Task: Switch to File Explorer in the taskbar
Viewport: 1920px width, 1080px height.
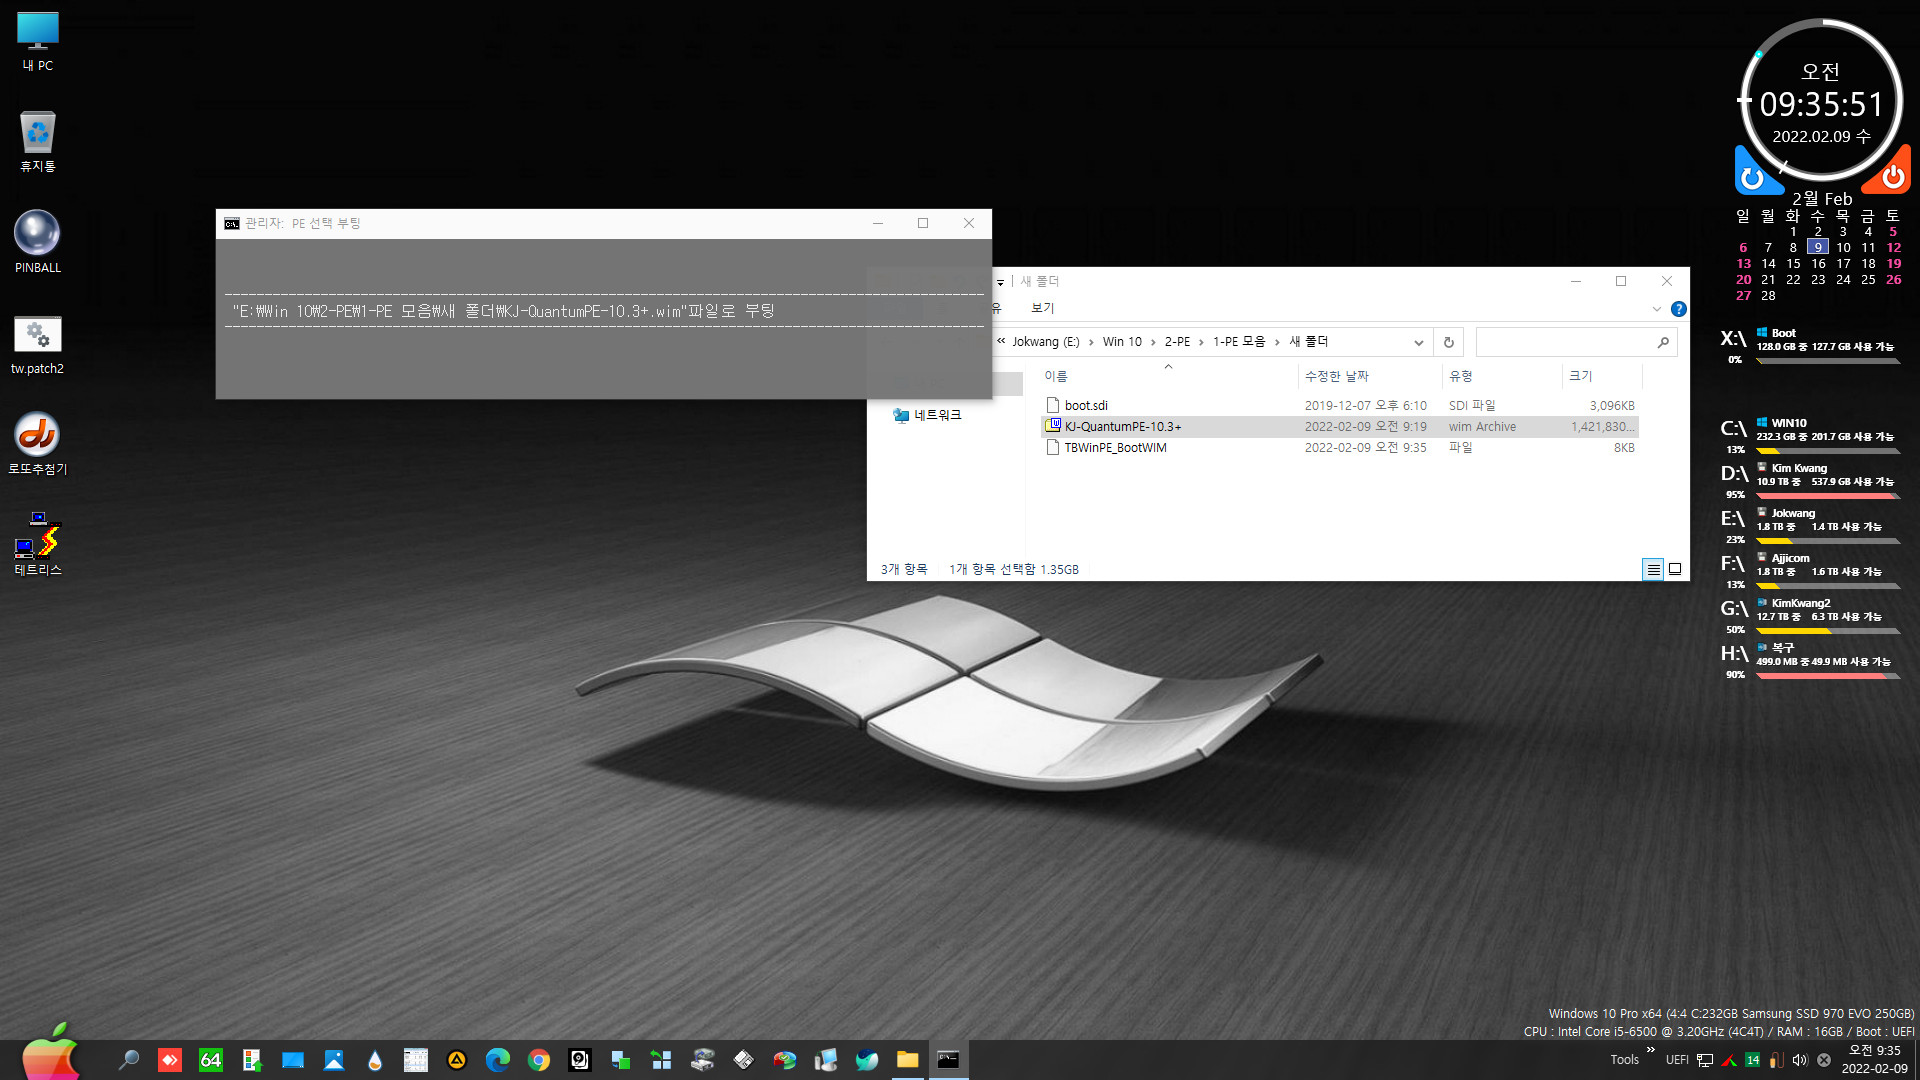Action: (908, 1060)
